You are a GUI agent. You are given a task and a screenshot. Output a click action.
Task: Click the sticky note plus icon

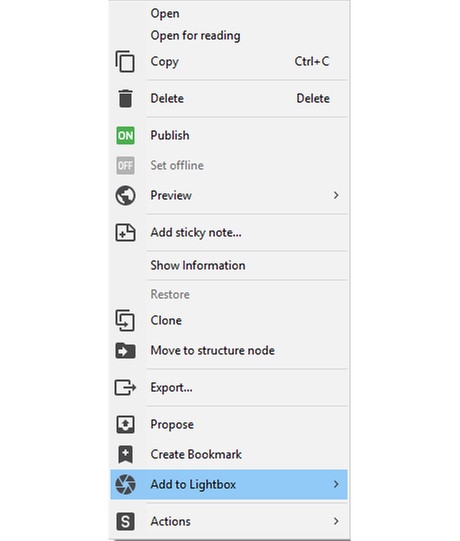click(125, 233)
